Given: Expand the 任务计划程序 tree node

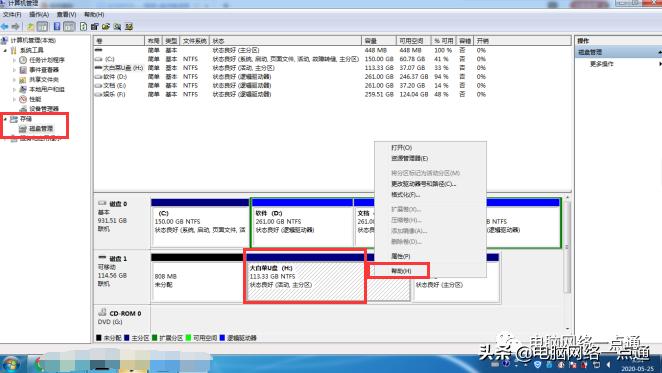Looking at the screenshot, I should [x=14, y=60].
